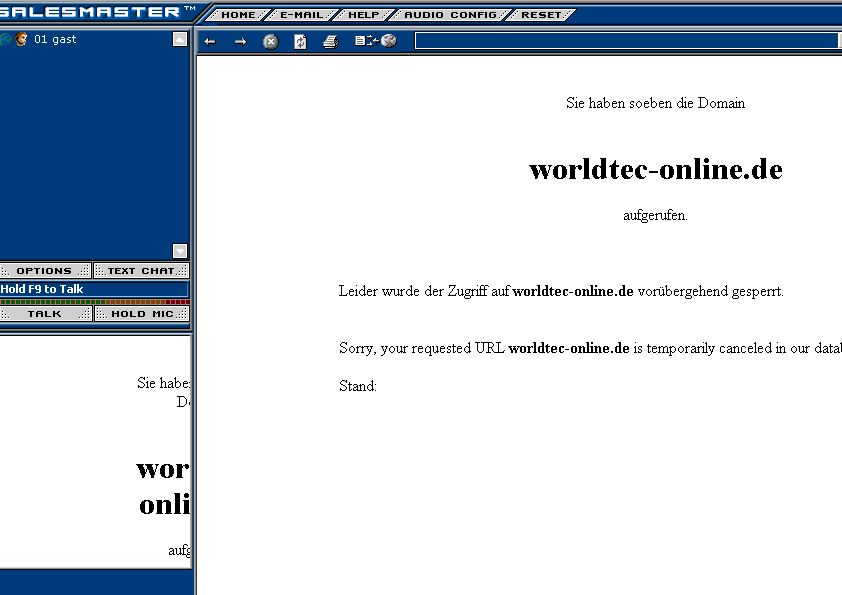The height and width of the screenshot is (595, 842).
Task: Open the E-MAIL tab
Action: coord(301,15)
